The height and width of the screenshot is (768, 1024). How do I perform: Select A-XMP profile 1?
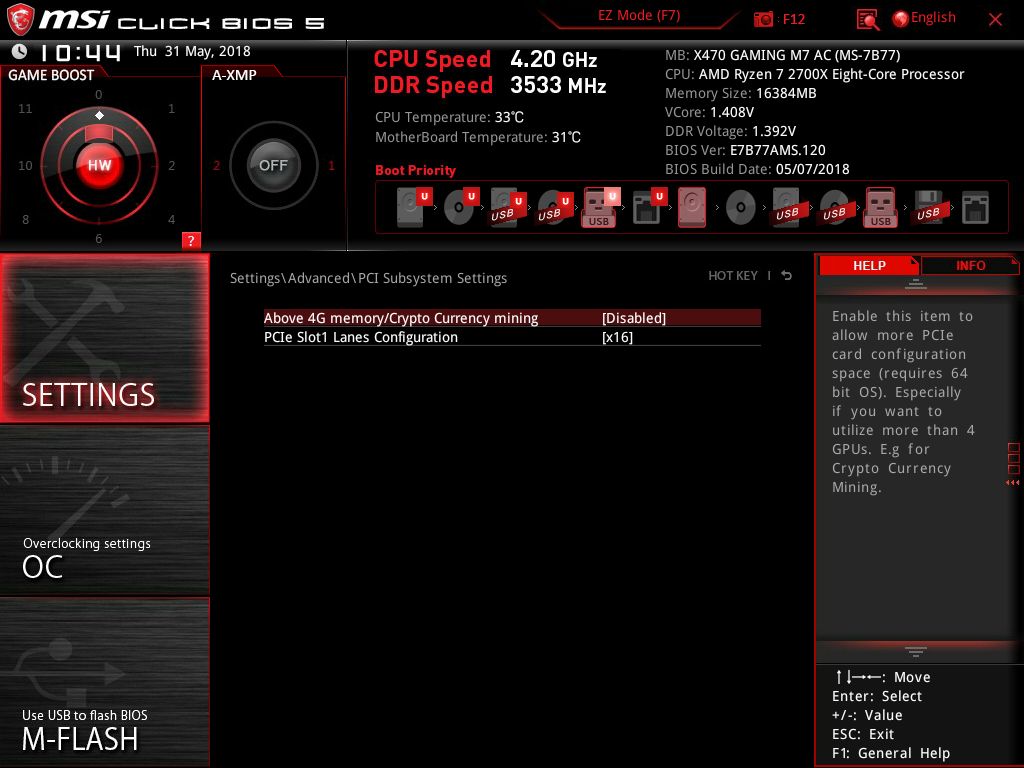coord(331,165)
